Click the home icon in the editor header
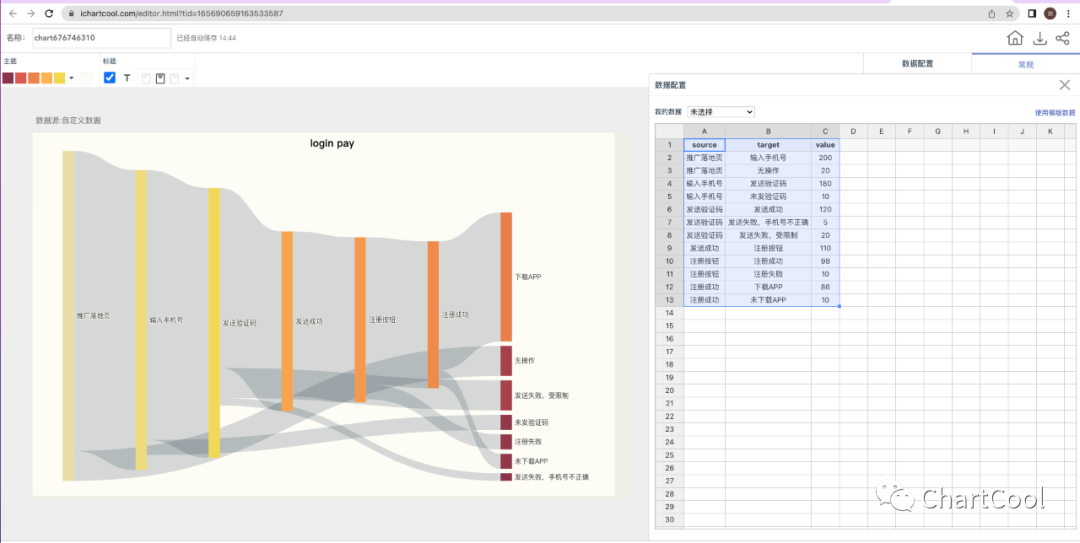The image size is (1080, 543). (1015, 38)
